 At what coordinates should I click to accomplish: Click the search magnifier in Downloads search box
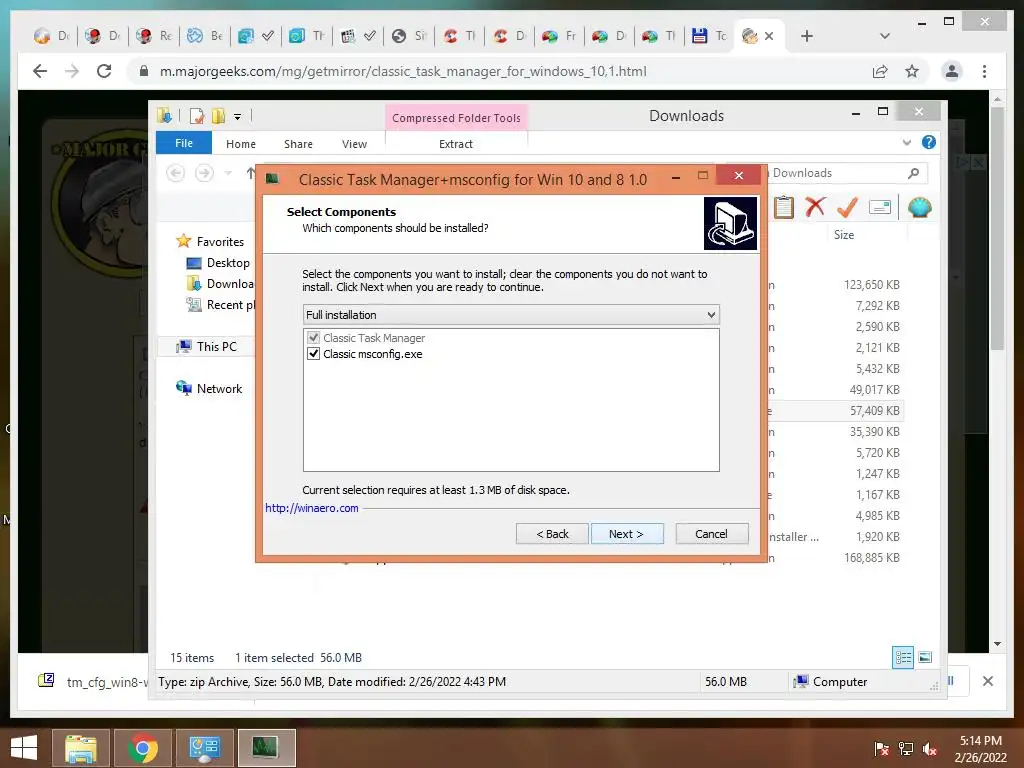tap(913, 173)
